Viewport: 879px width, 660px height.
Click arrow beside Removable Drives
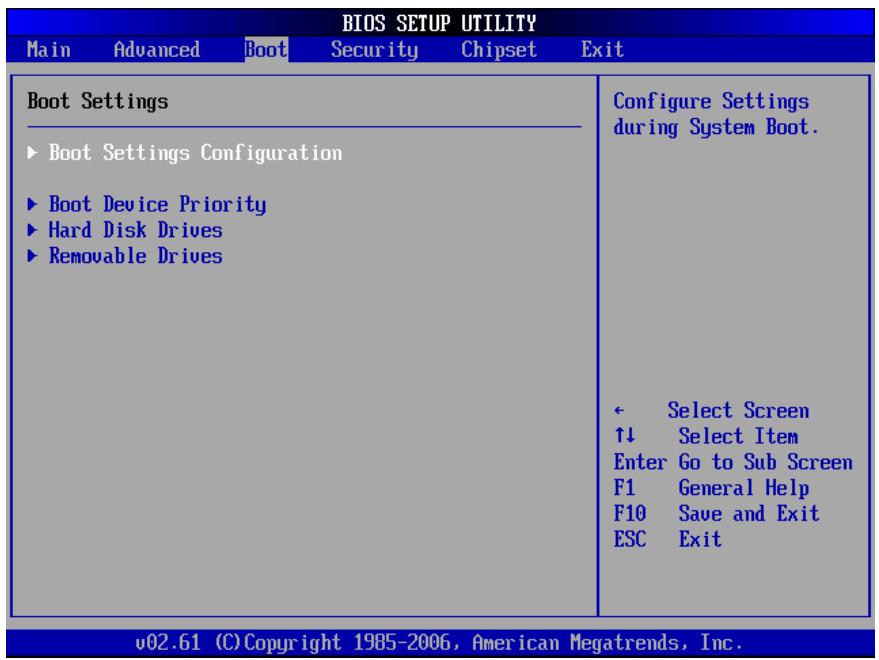[x=33, y=256]
